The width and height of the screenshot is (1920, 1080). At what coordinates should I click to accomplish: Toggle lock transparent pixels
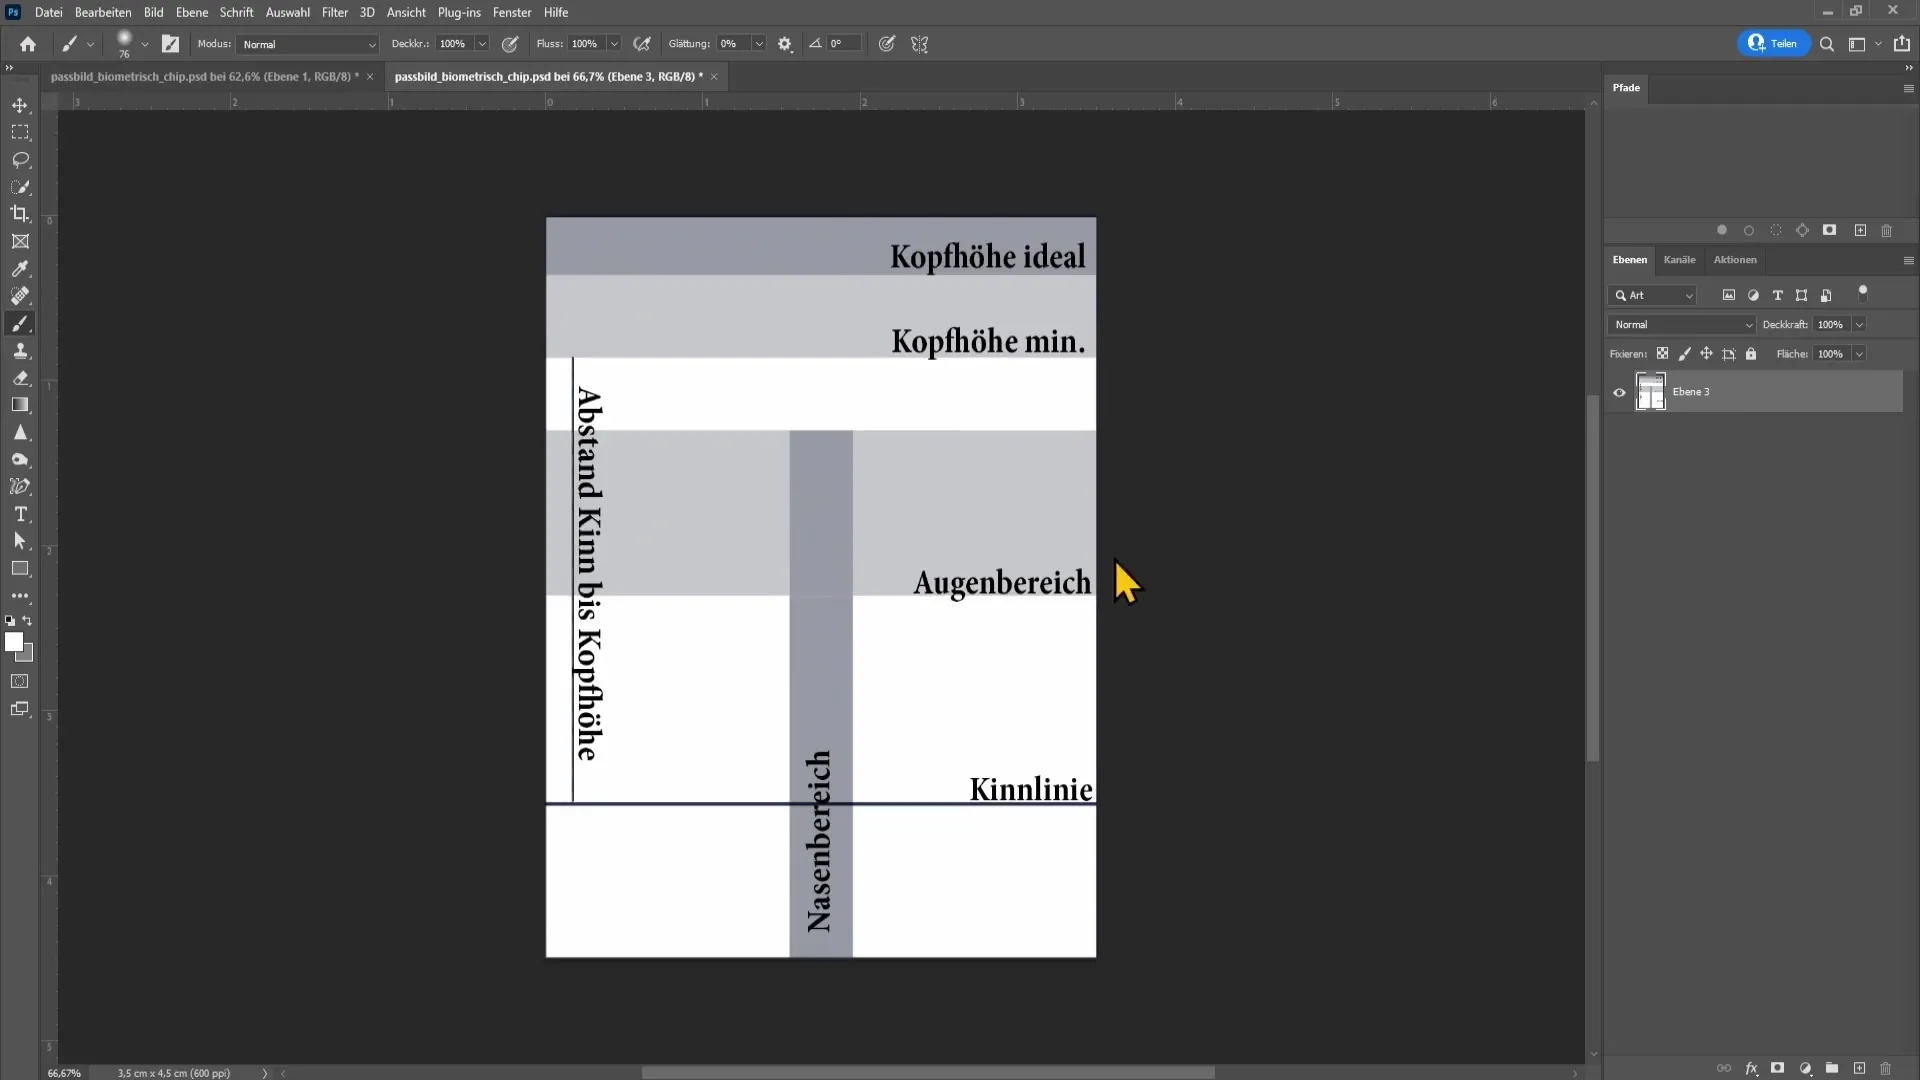(x=1662, y=354)
